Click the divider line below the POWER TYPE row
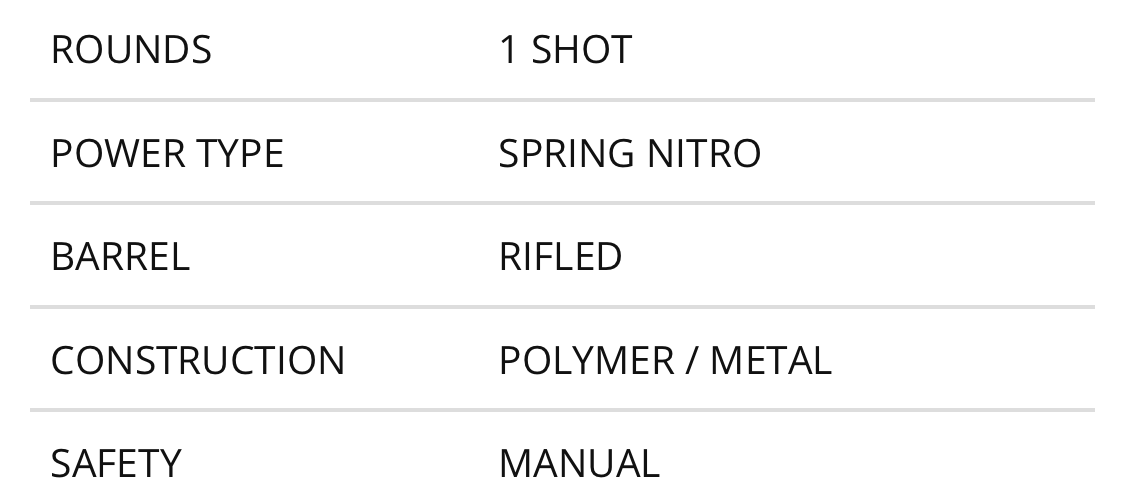This screenshot has height=500, width=1125. click(x=562, y=203)
